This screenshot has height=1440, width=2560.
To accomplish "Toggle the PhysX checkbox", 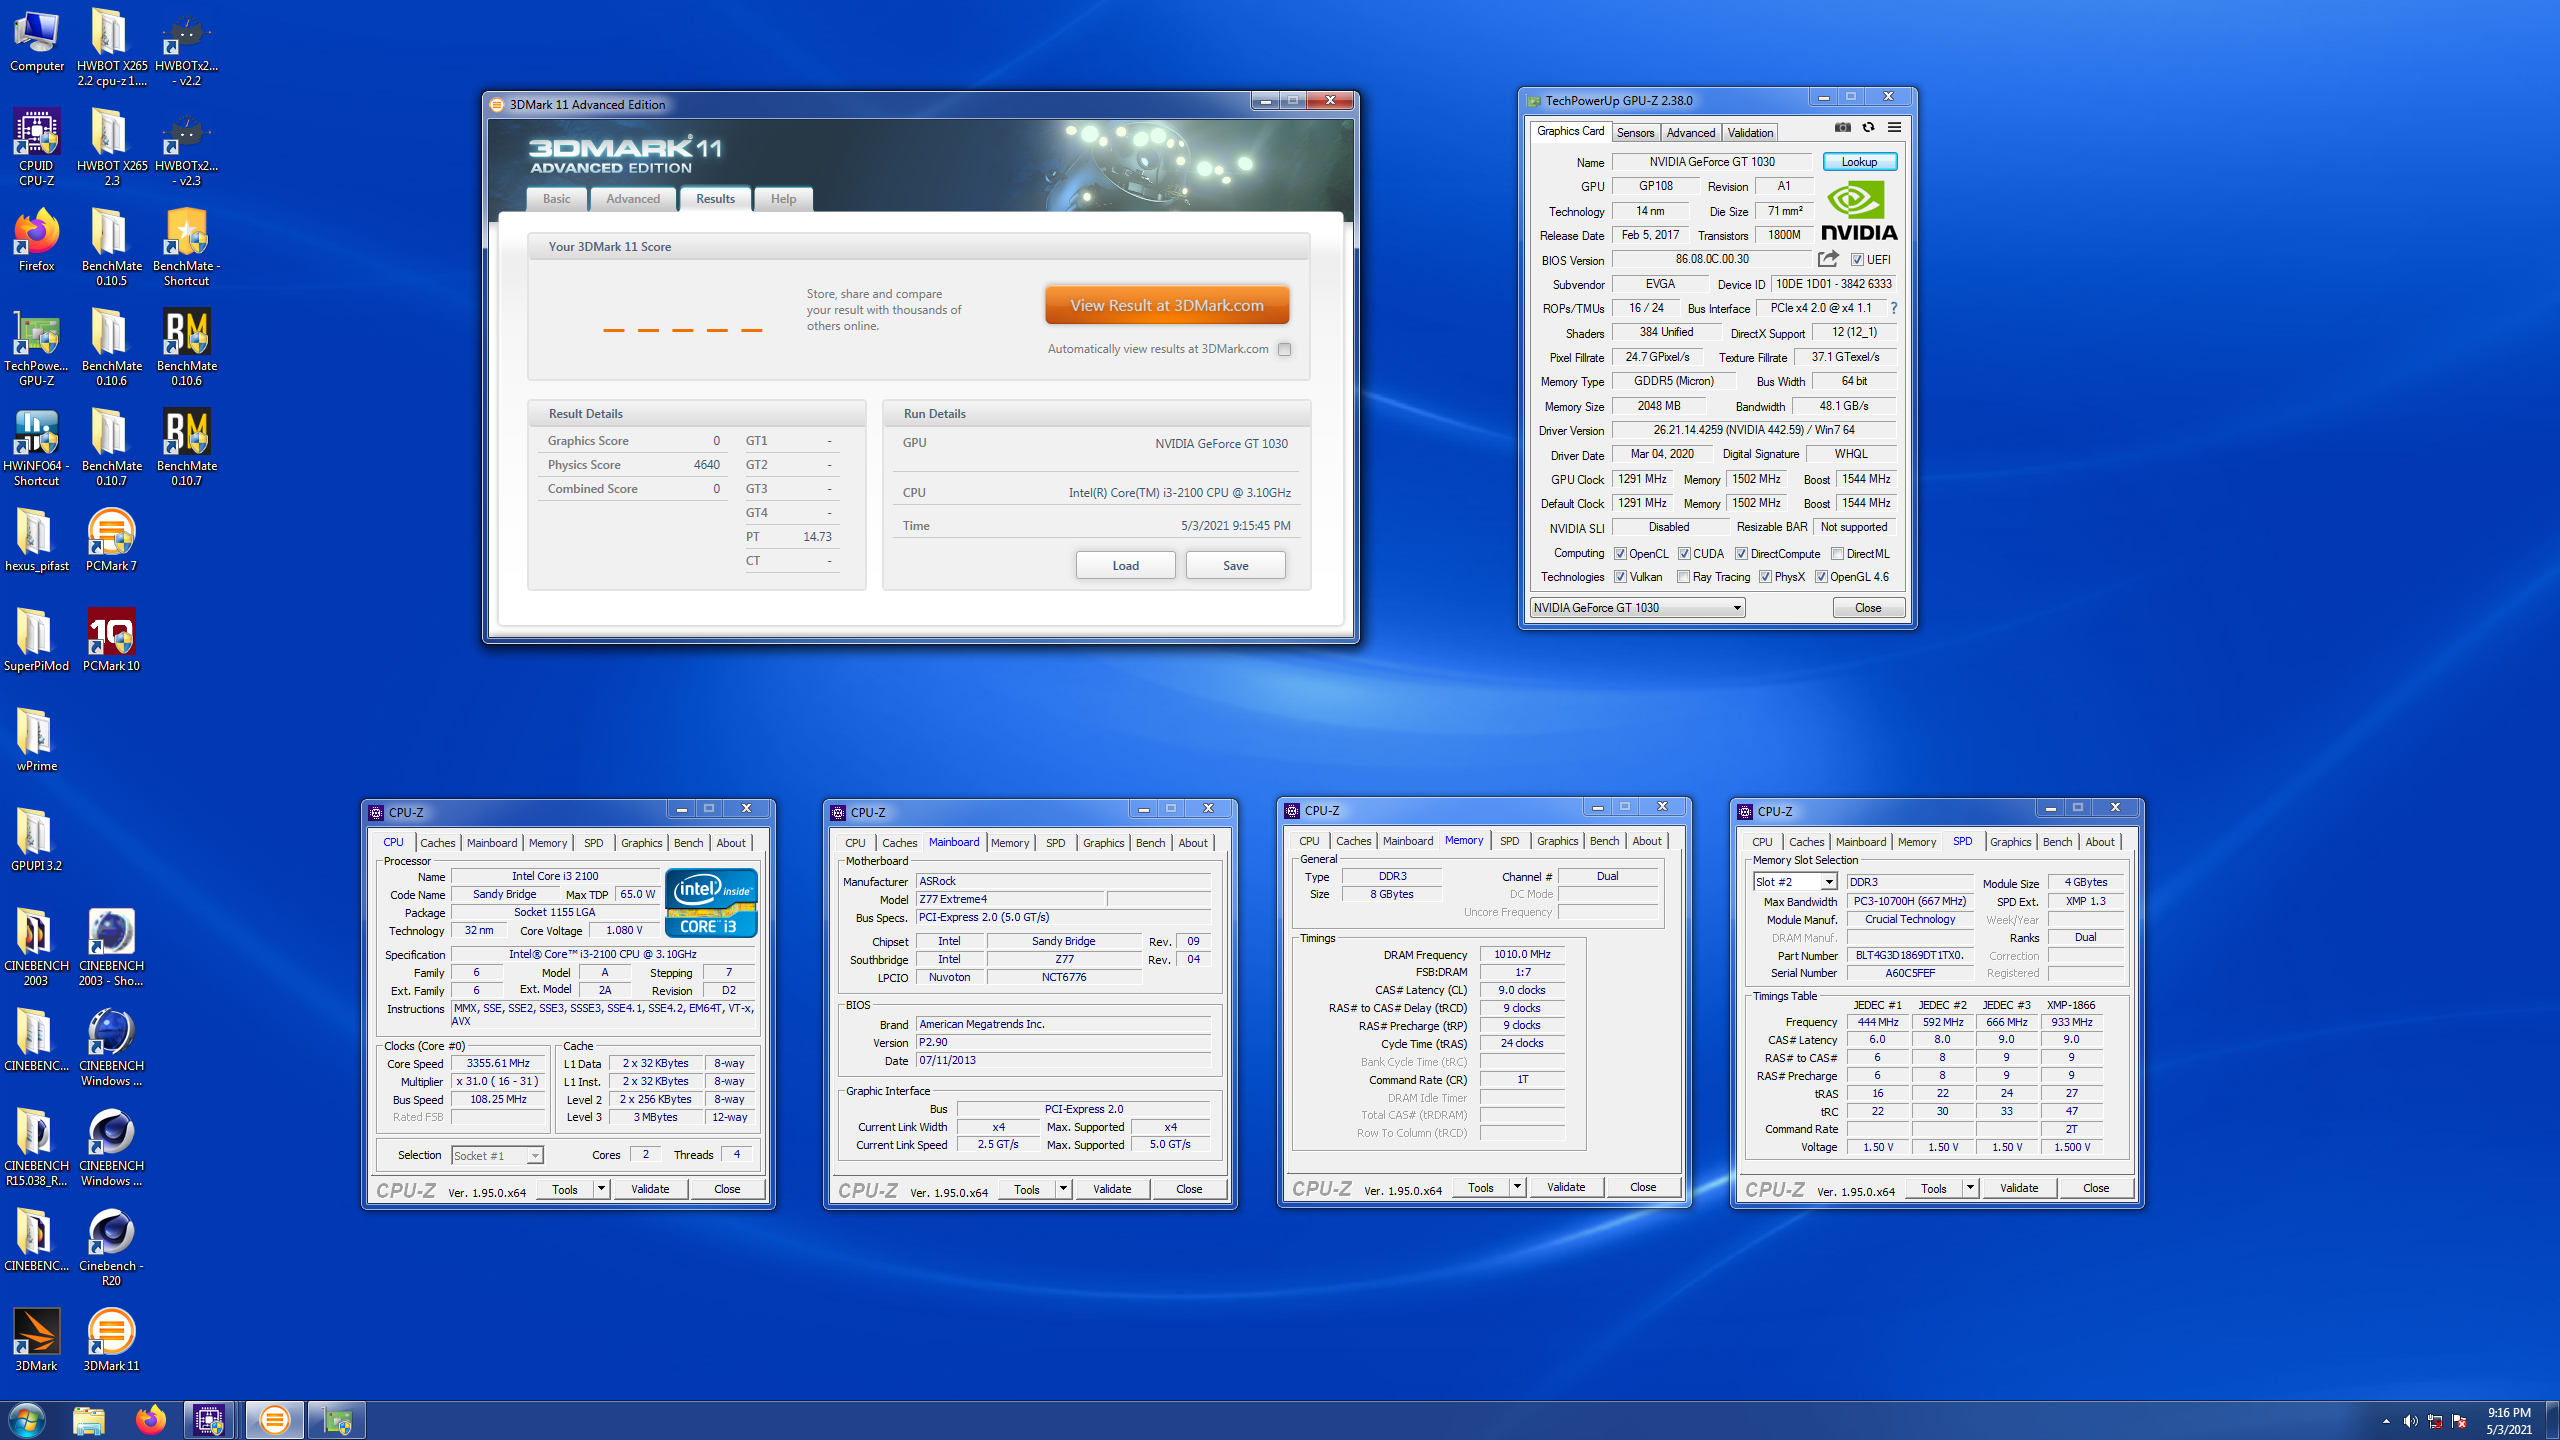I will (1765, 577).
